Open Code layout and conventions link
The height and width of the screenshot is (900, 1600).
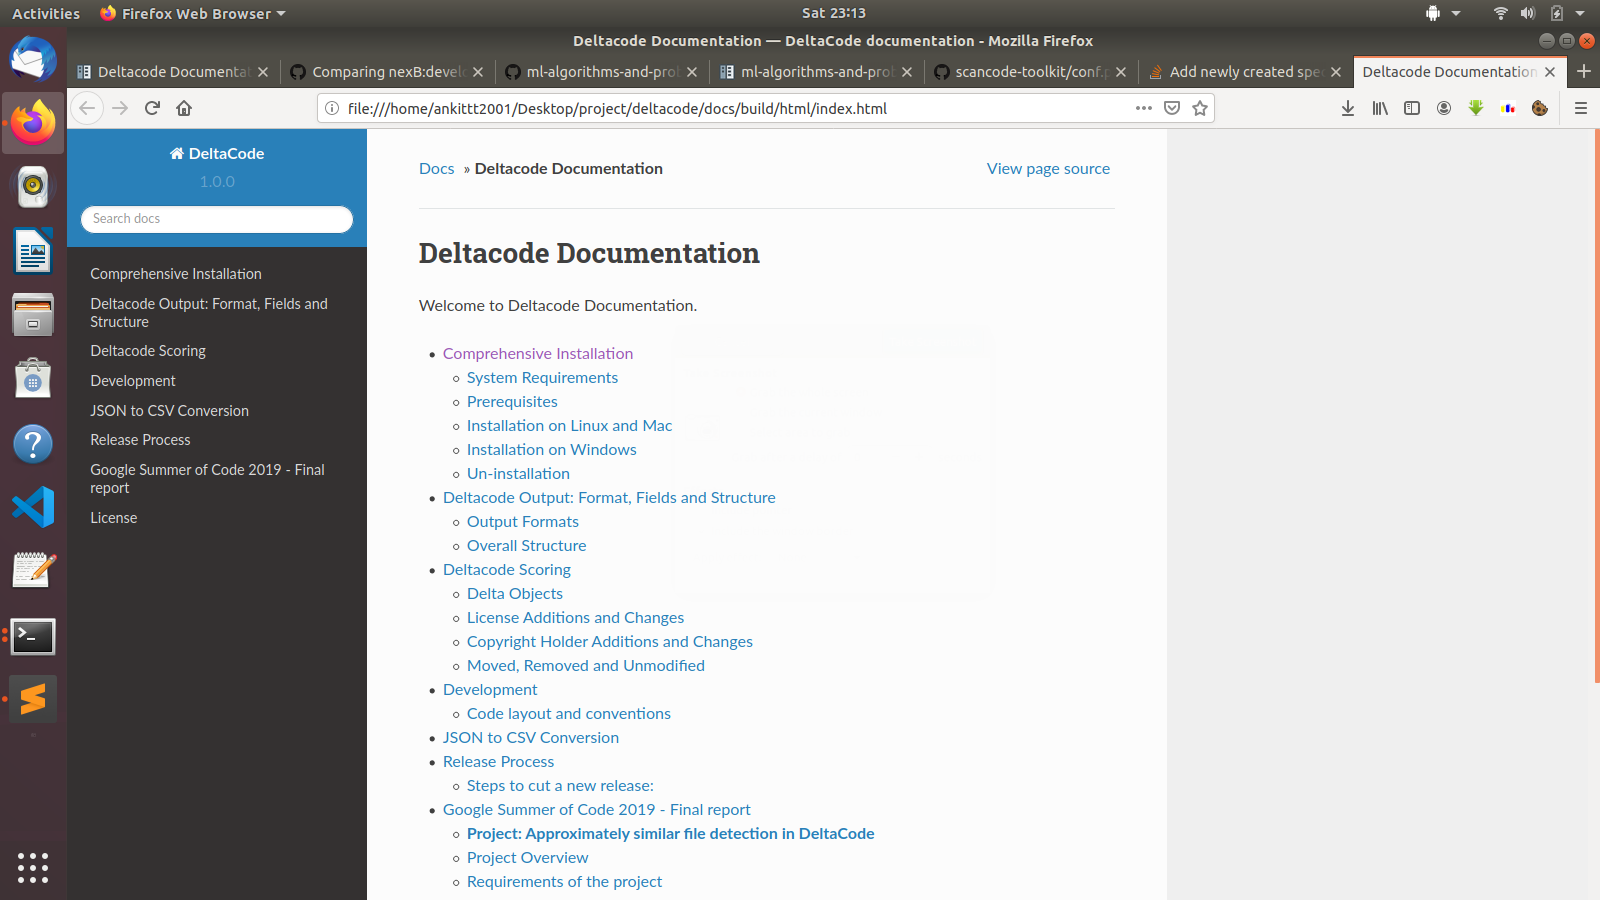tap(568, 714)
